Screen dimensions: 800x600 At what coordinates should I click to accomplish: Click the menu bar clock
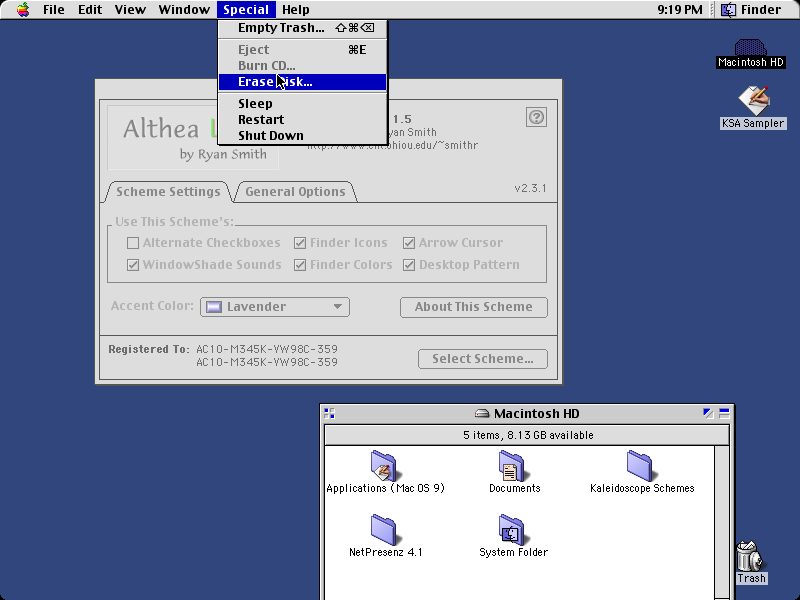(x=680, y=10)
